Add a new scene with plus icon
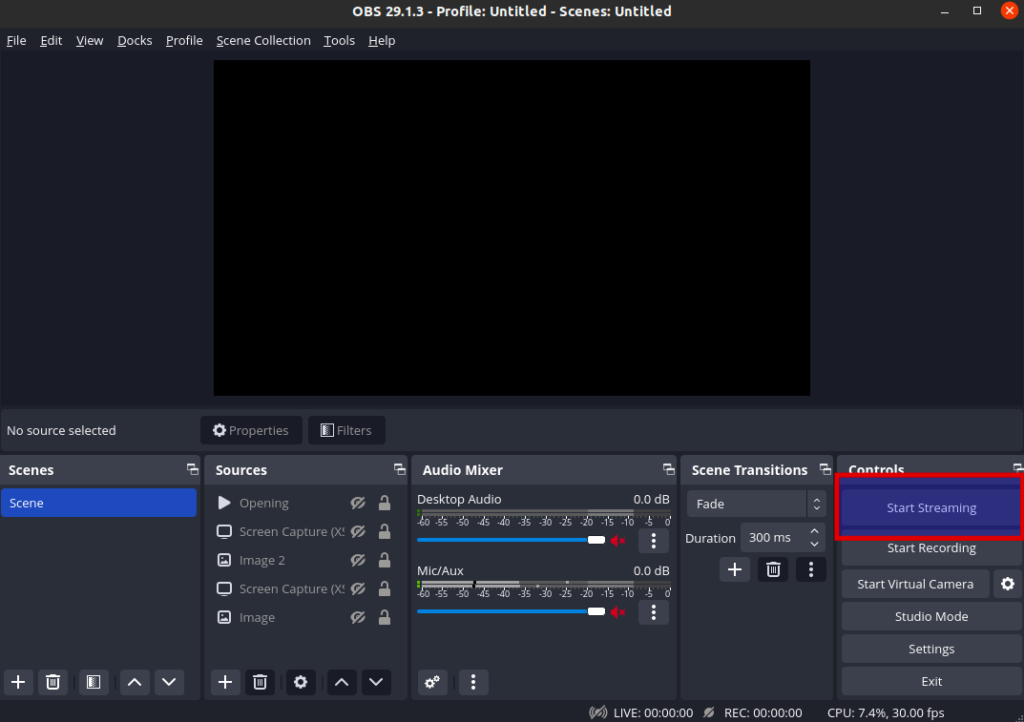The image size is (1024, 722). [18, 682]
